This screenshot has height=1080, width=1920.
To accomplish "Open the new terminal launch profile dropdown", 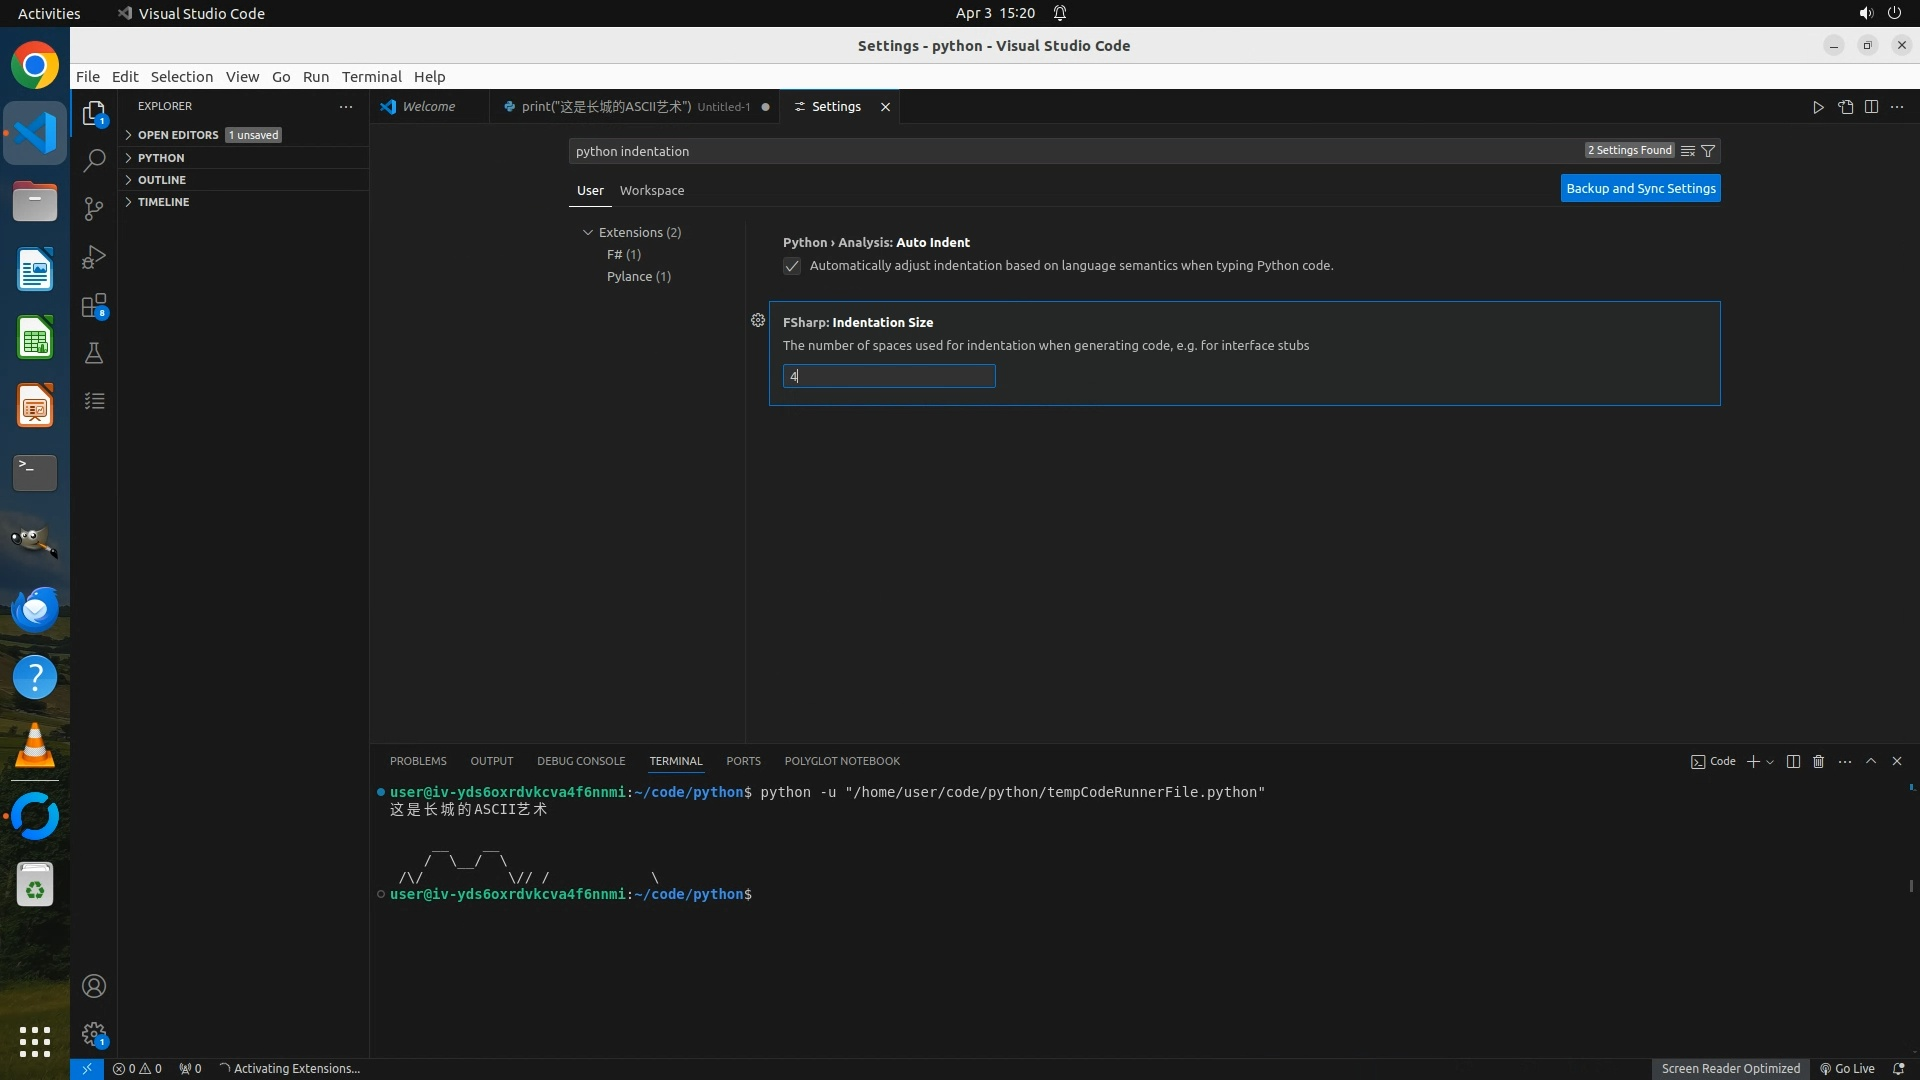I will coord(1770,762).
